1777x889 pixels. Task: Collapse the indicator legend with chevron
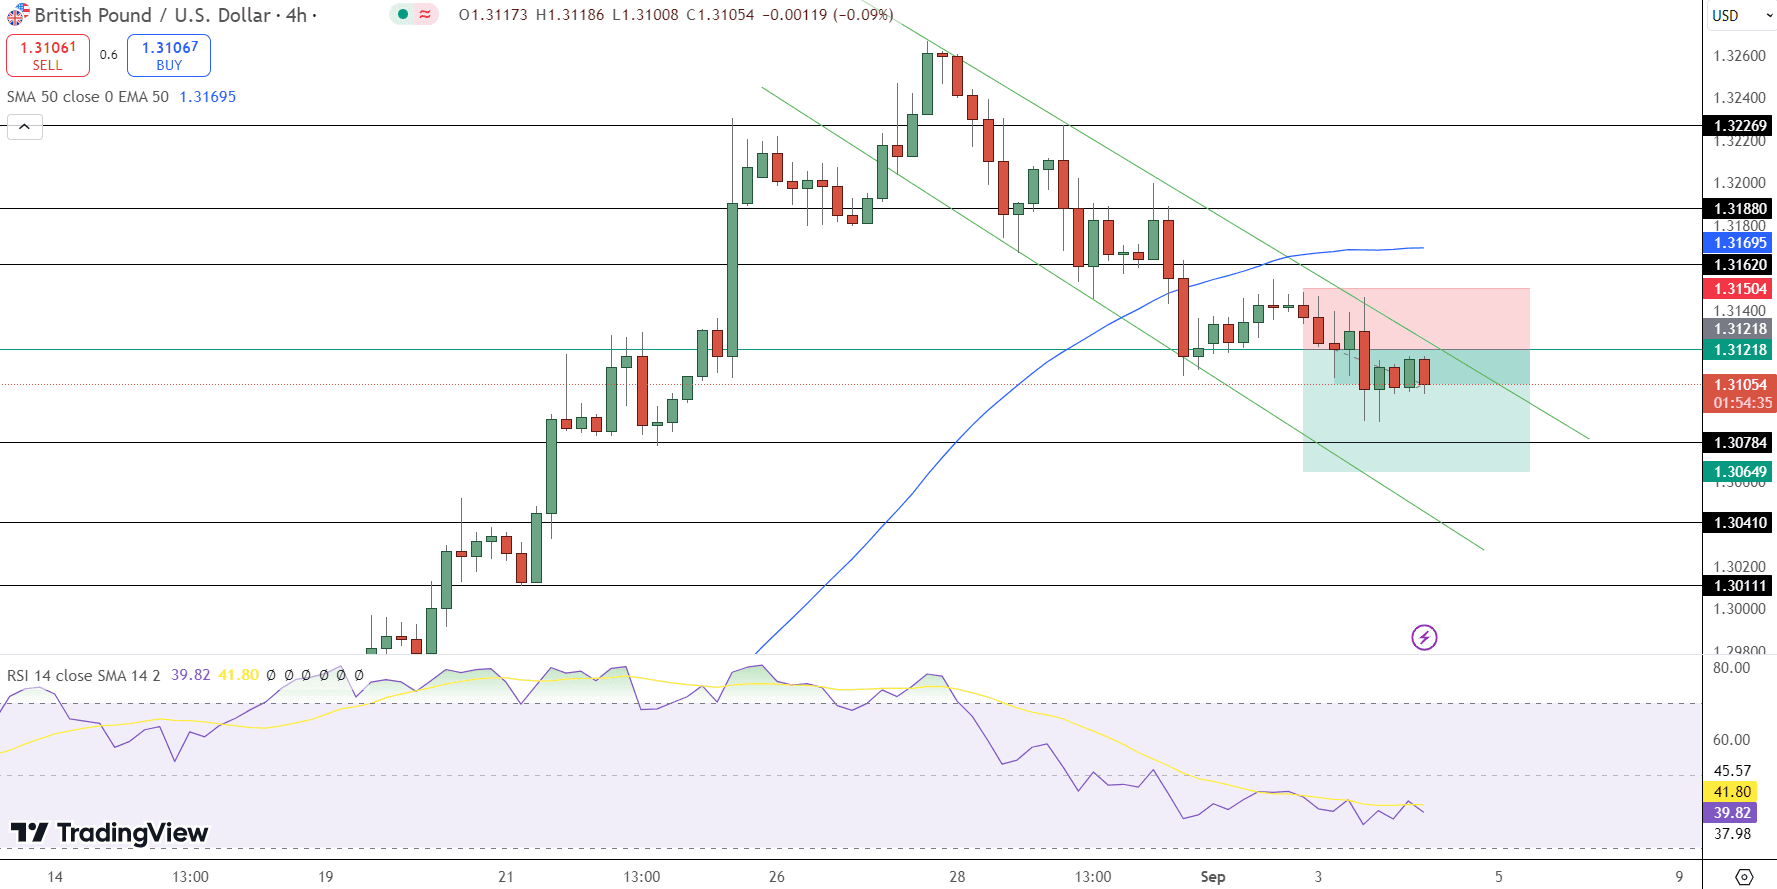pyautogui.click(x=25, y=127)
